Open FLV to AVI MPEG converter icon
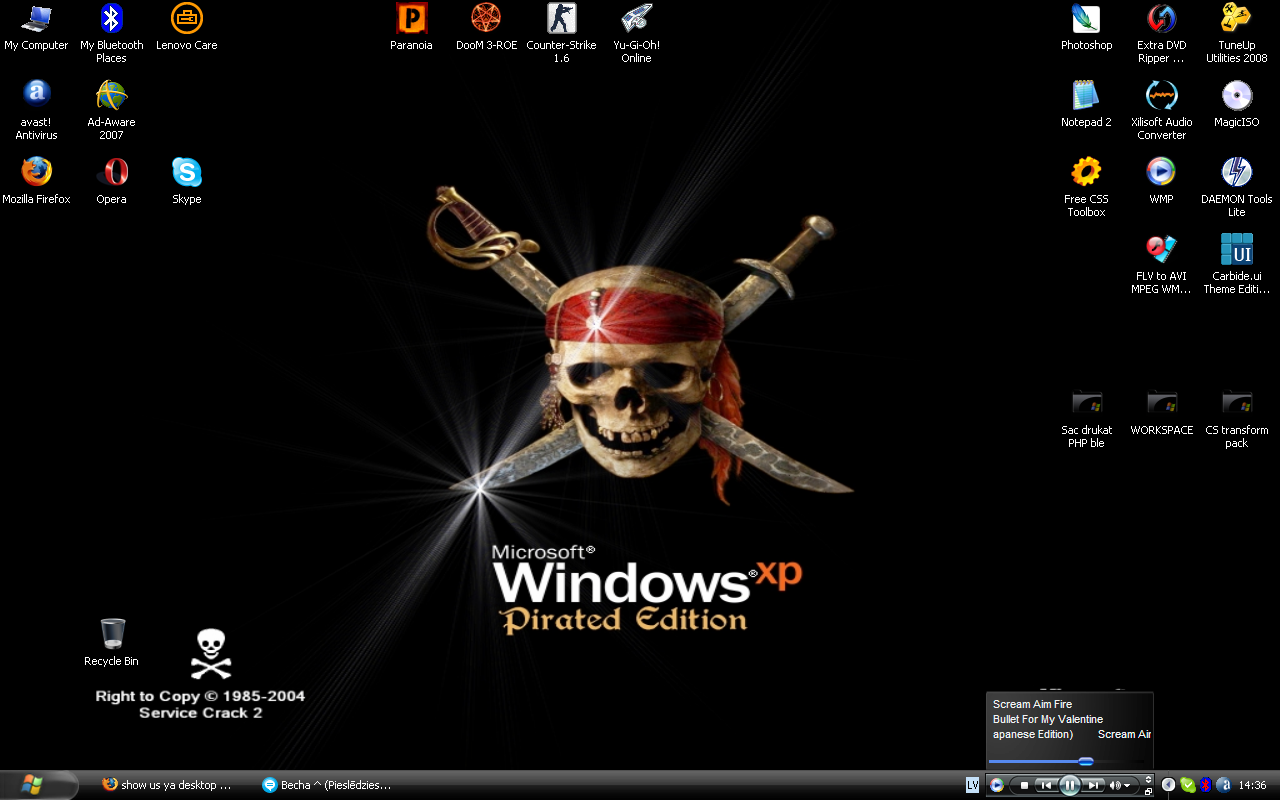Viewport: 1280px width, 800px height. pos(1161,265)
